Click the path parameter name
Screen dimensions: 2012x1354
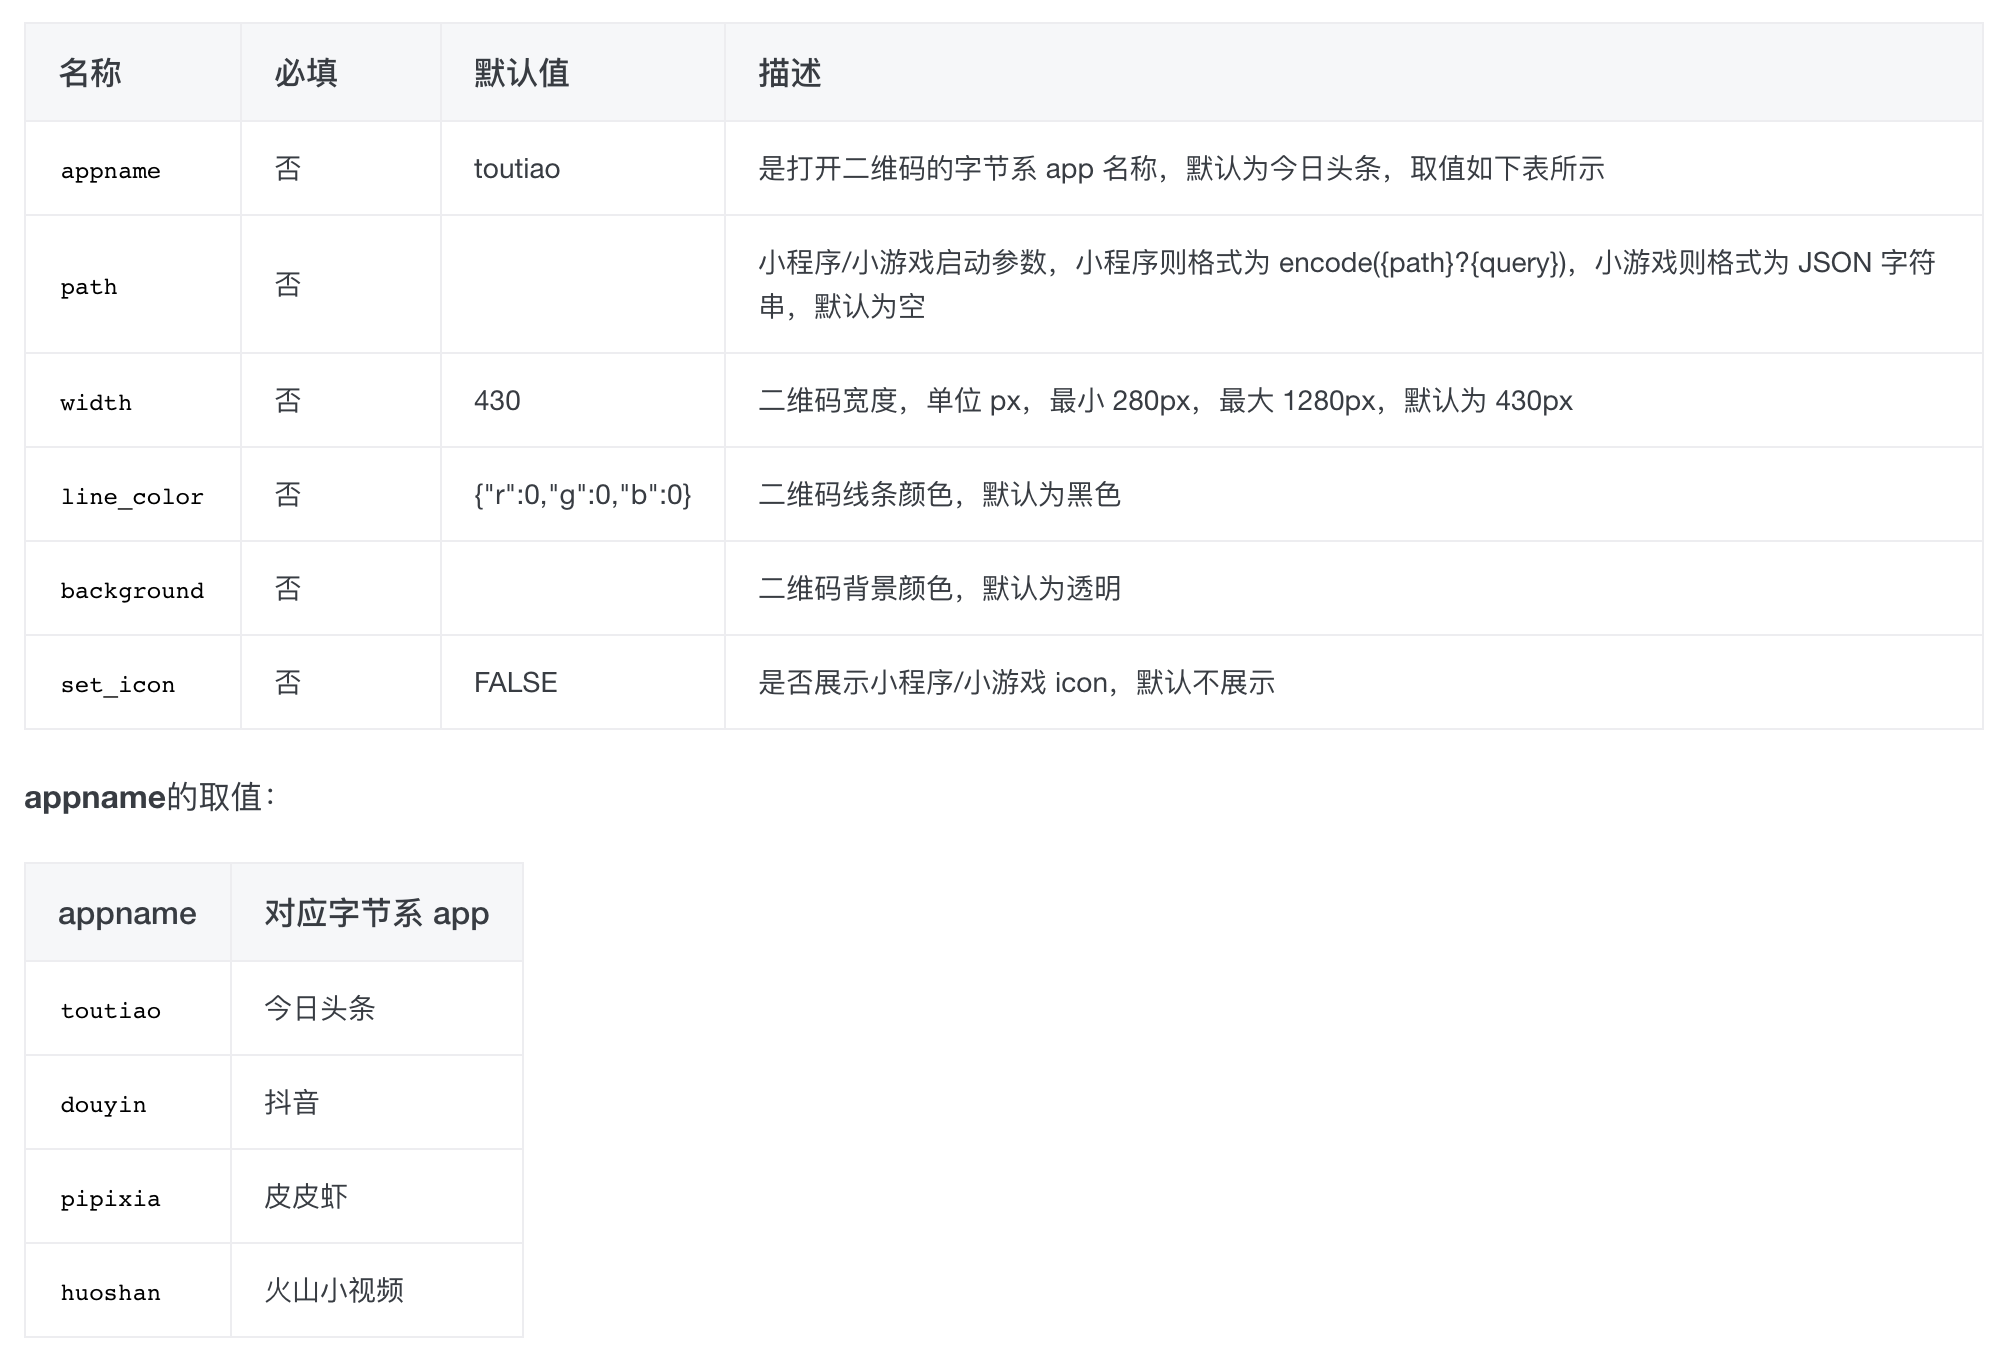[x=89, y=287]
